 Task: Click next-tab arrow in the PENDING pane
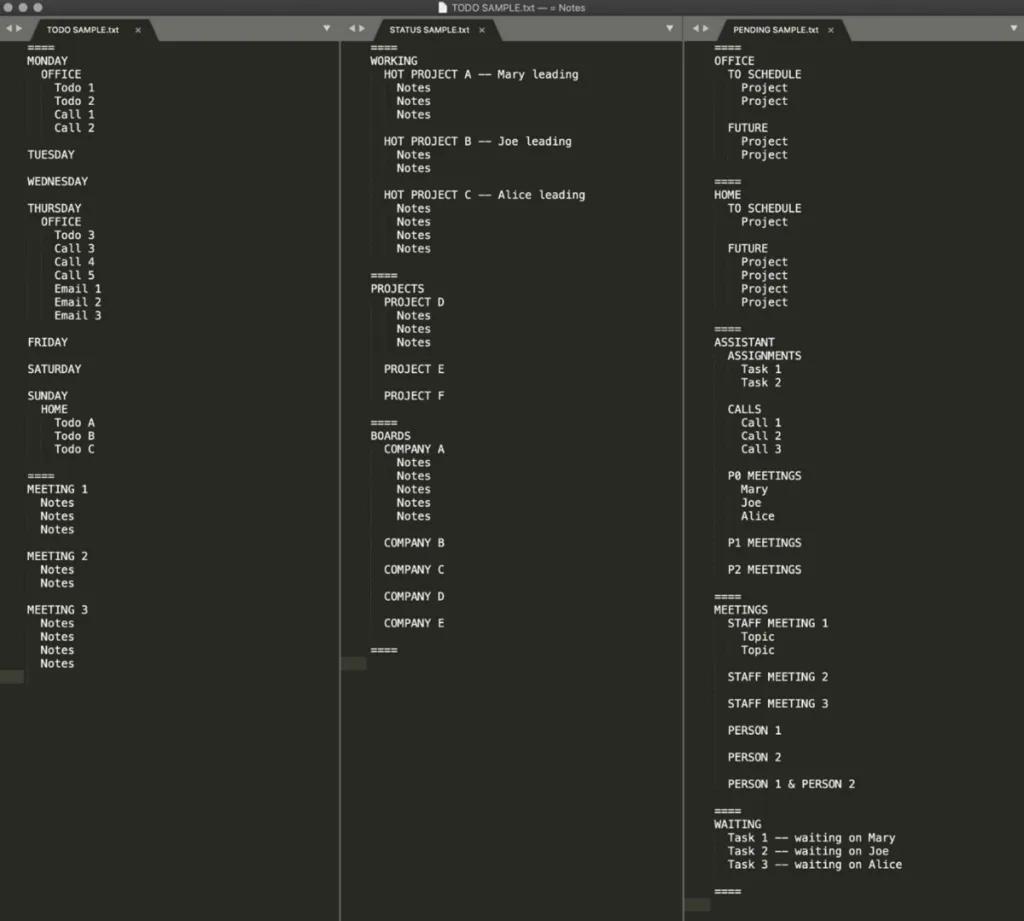click(705, 29)
